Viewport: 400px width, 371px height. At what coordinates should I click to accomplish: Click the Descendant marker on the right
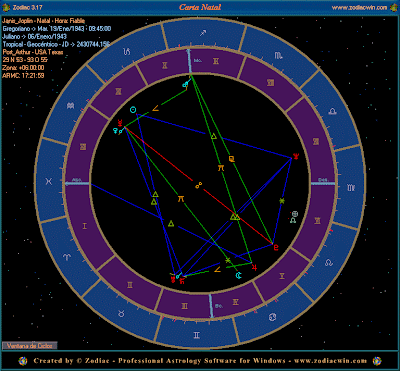[x=323, y=183]
